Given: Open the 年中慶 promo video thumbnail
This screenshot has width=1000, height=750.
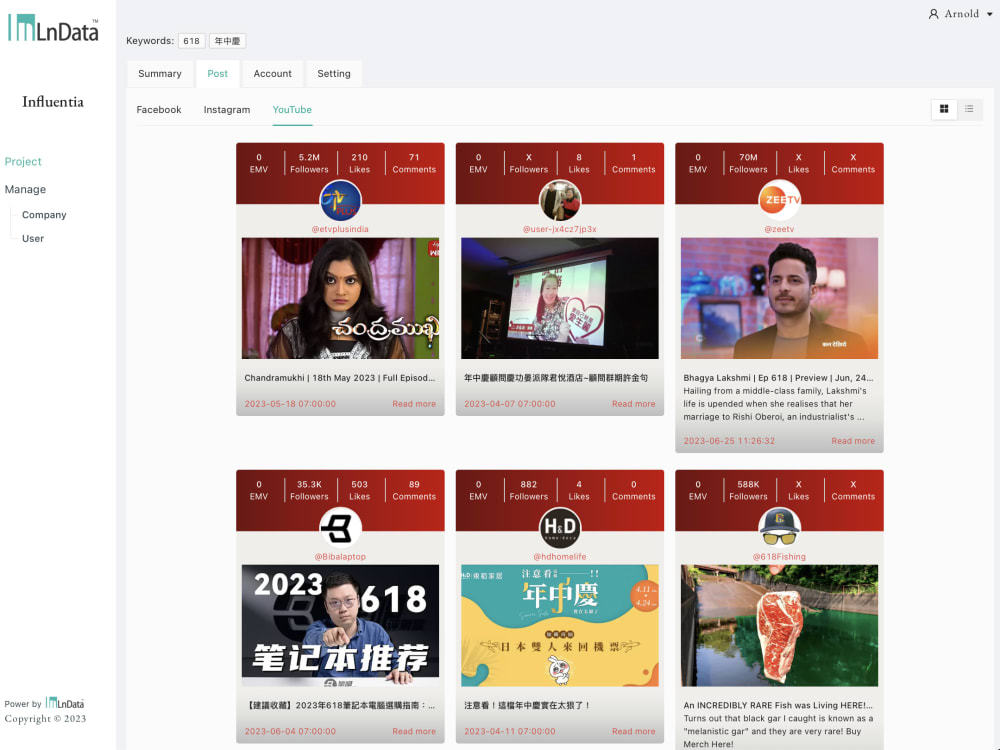Looking at the screenshot, I should (x=559, y=626).
